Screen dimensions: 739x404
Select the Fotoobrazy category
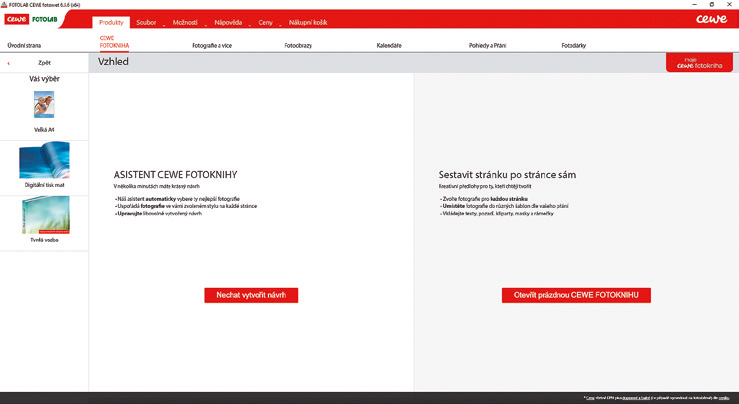point(298,46)
